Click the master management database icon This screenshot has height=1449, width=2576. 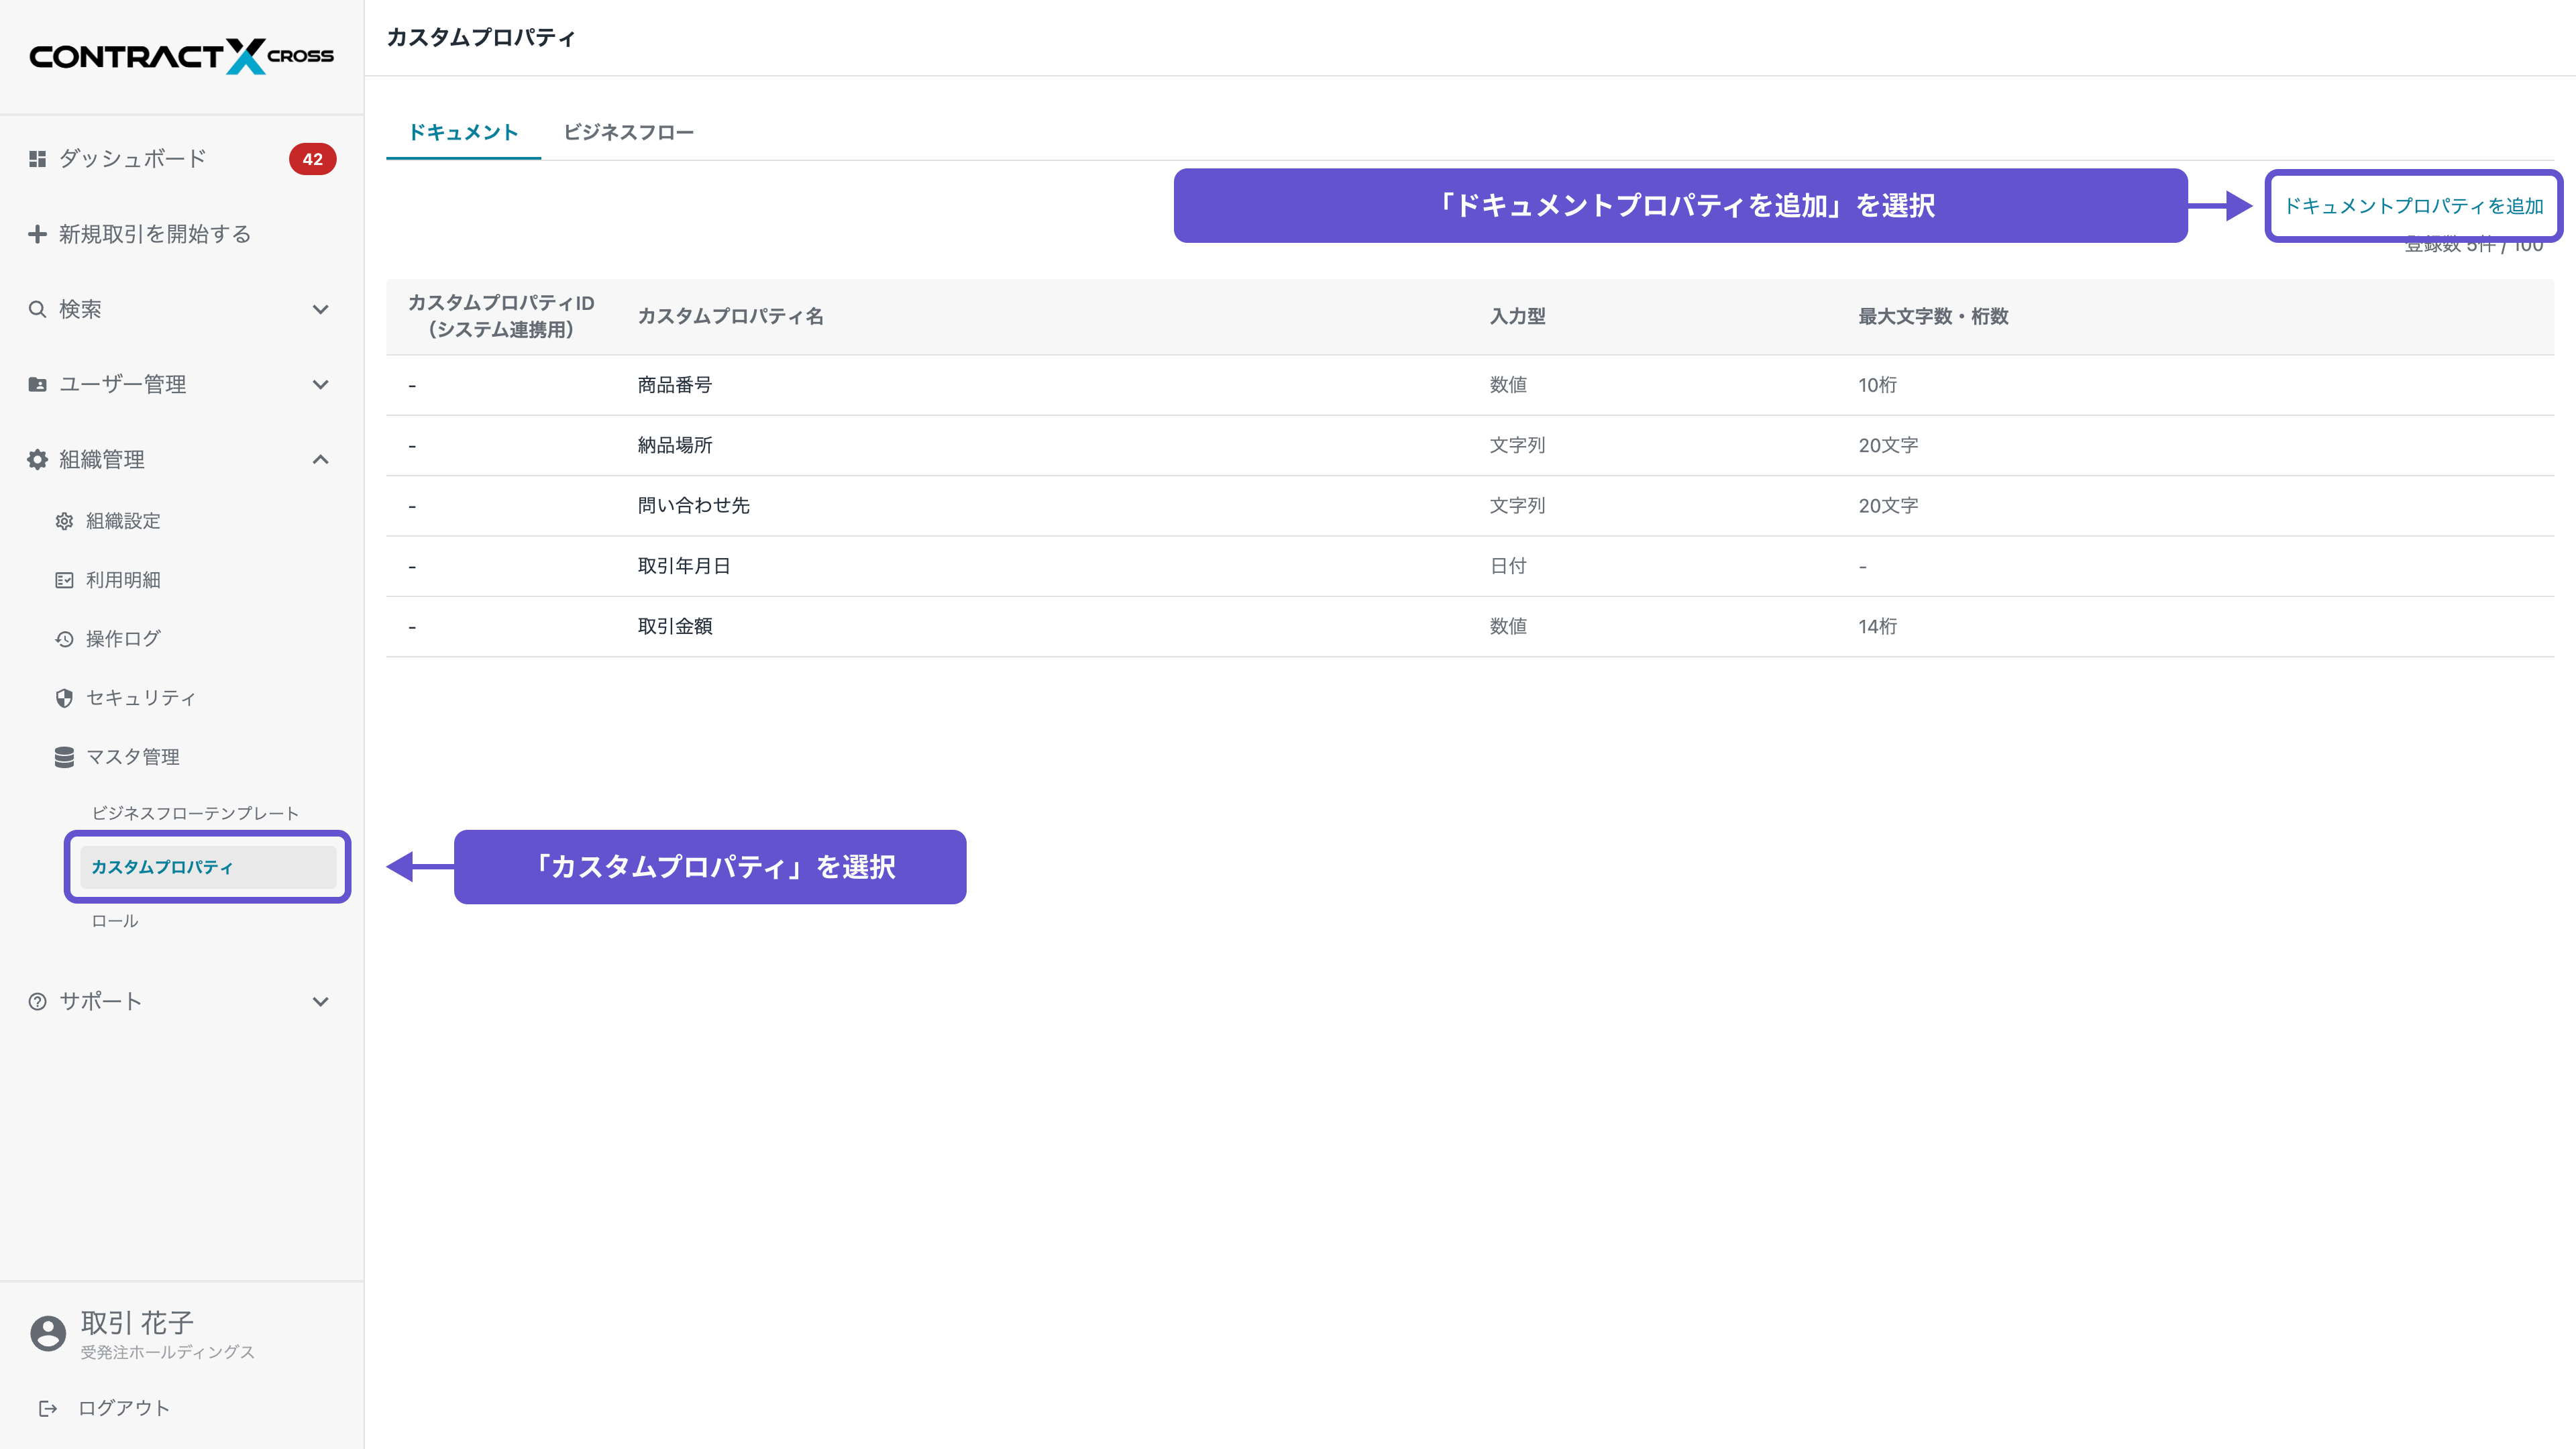pyautogui.click(x=64, y=757)
